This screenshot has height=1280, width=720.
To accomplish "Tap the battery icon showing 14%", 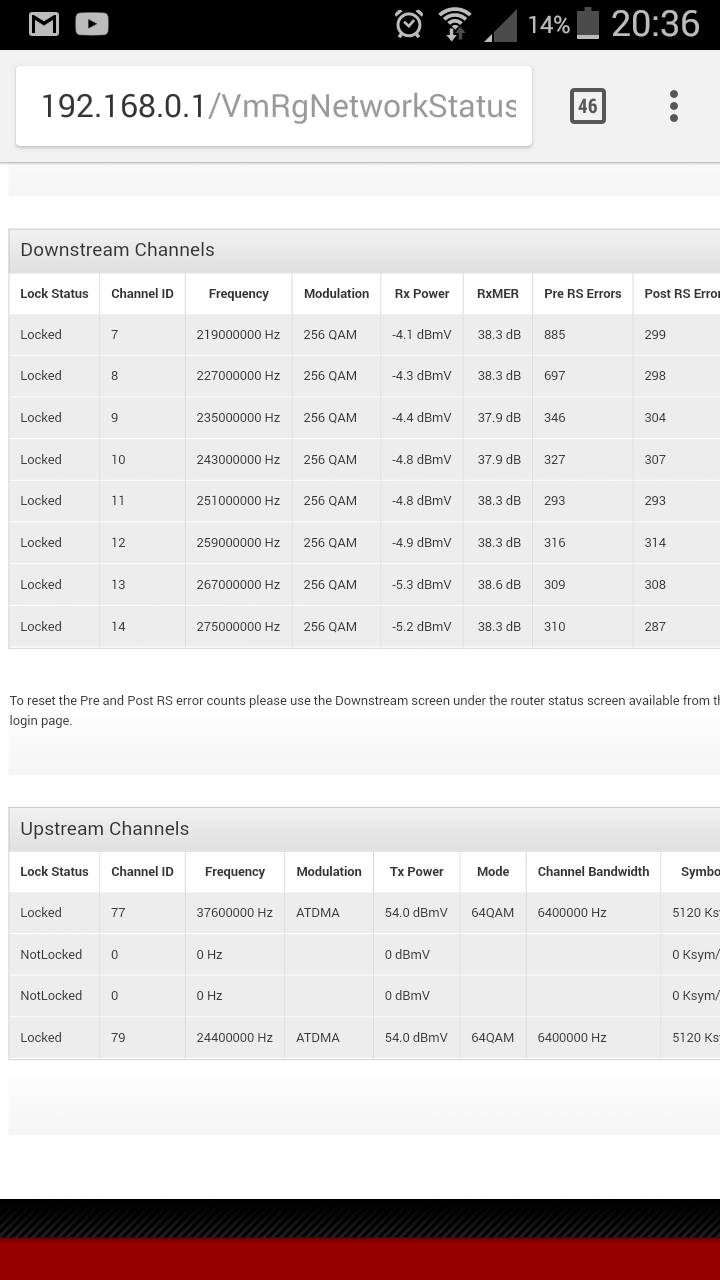I will (589, 24).
